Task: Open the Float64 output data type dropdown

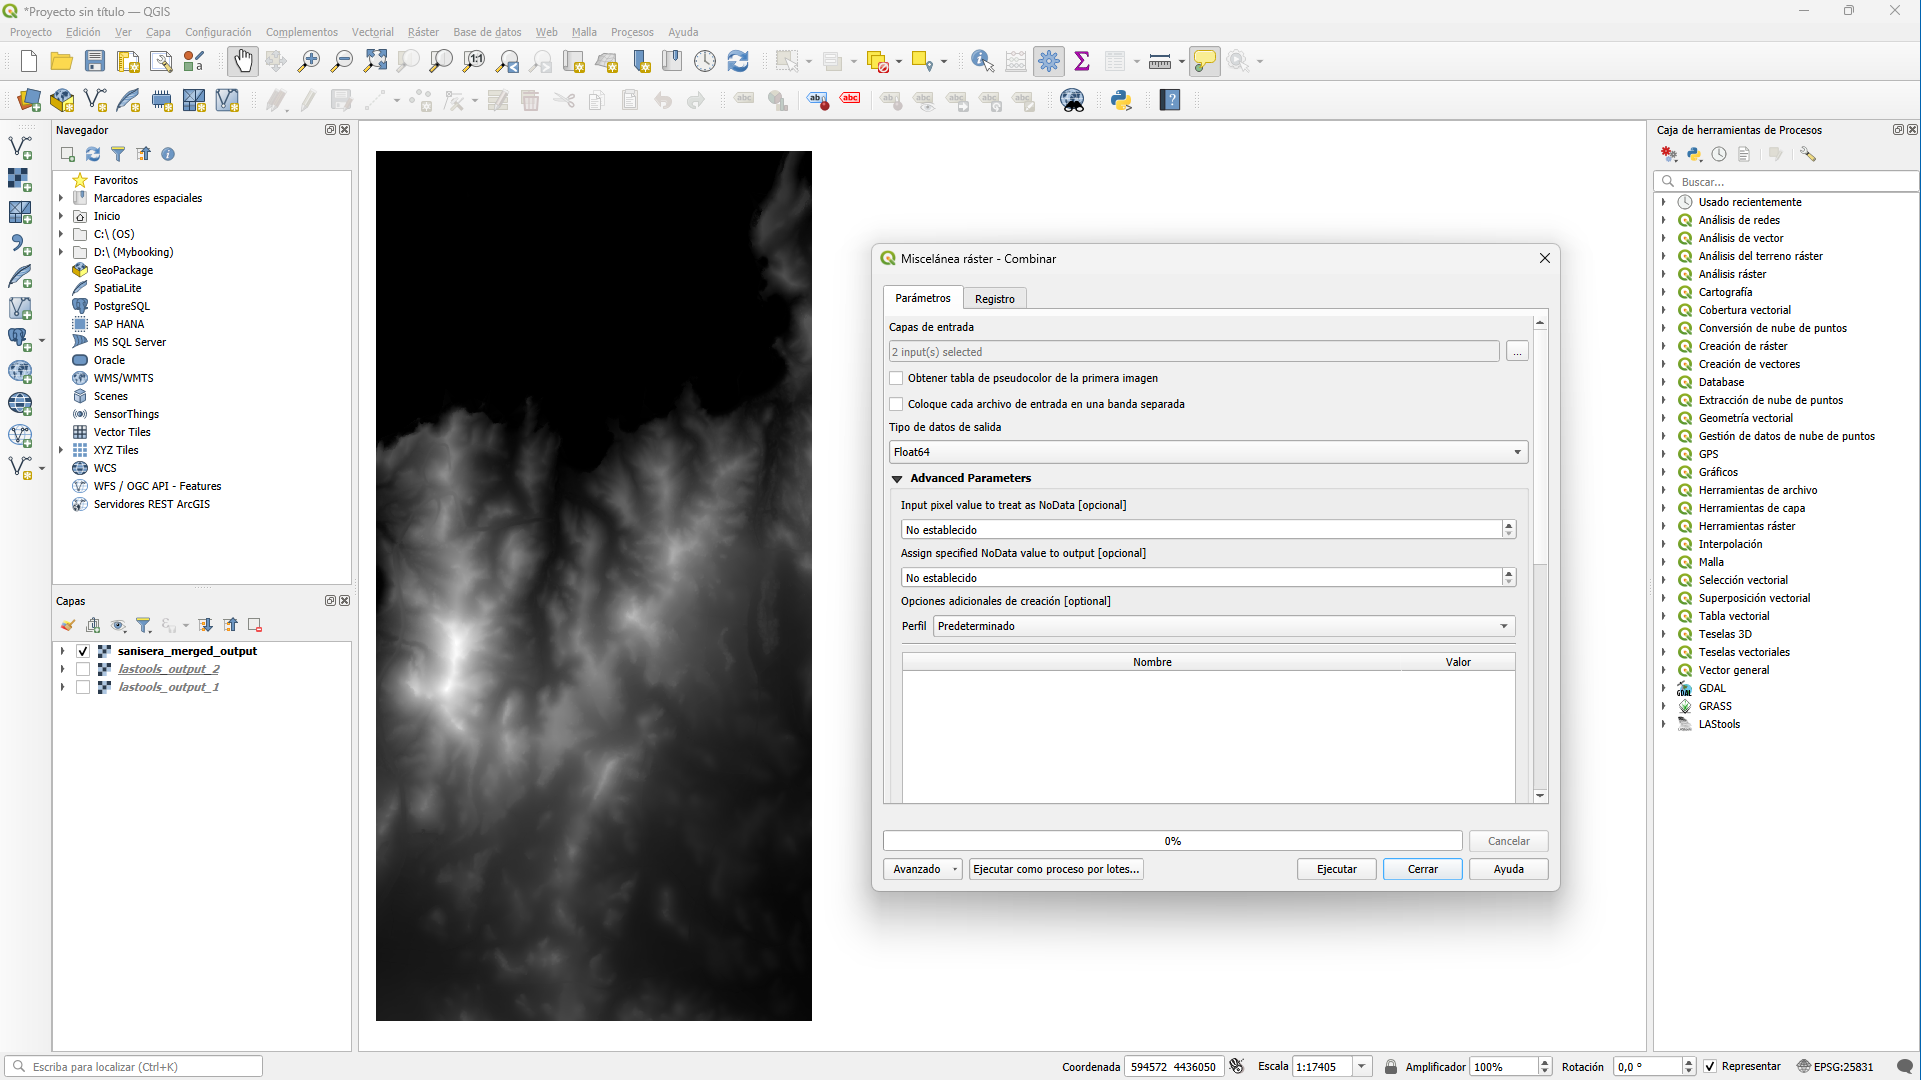Action: click(x=1208, y=452)
